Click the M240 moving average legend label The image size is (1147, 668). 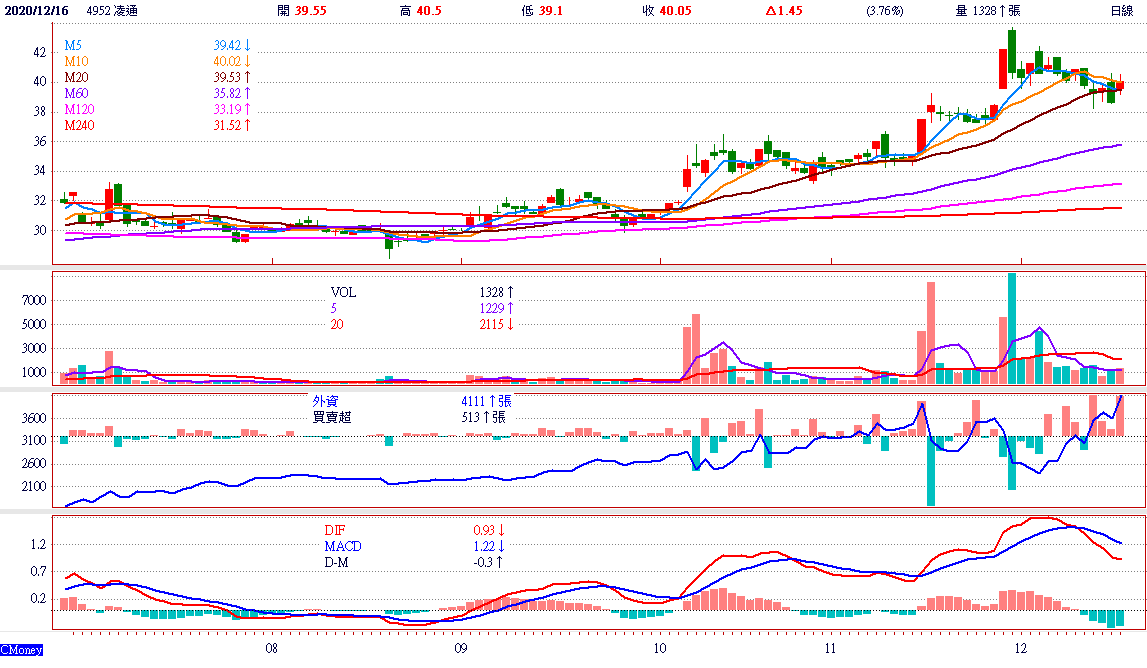click(x=81, y=125)
